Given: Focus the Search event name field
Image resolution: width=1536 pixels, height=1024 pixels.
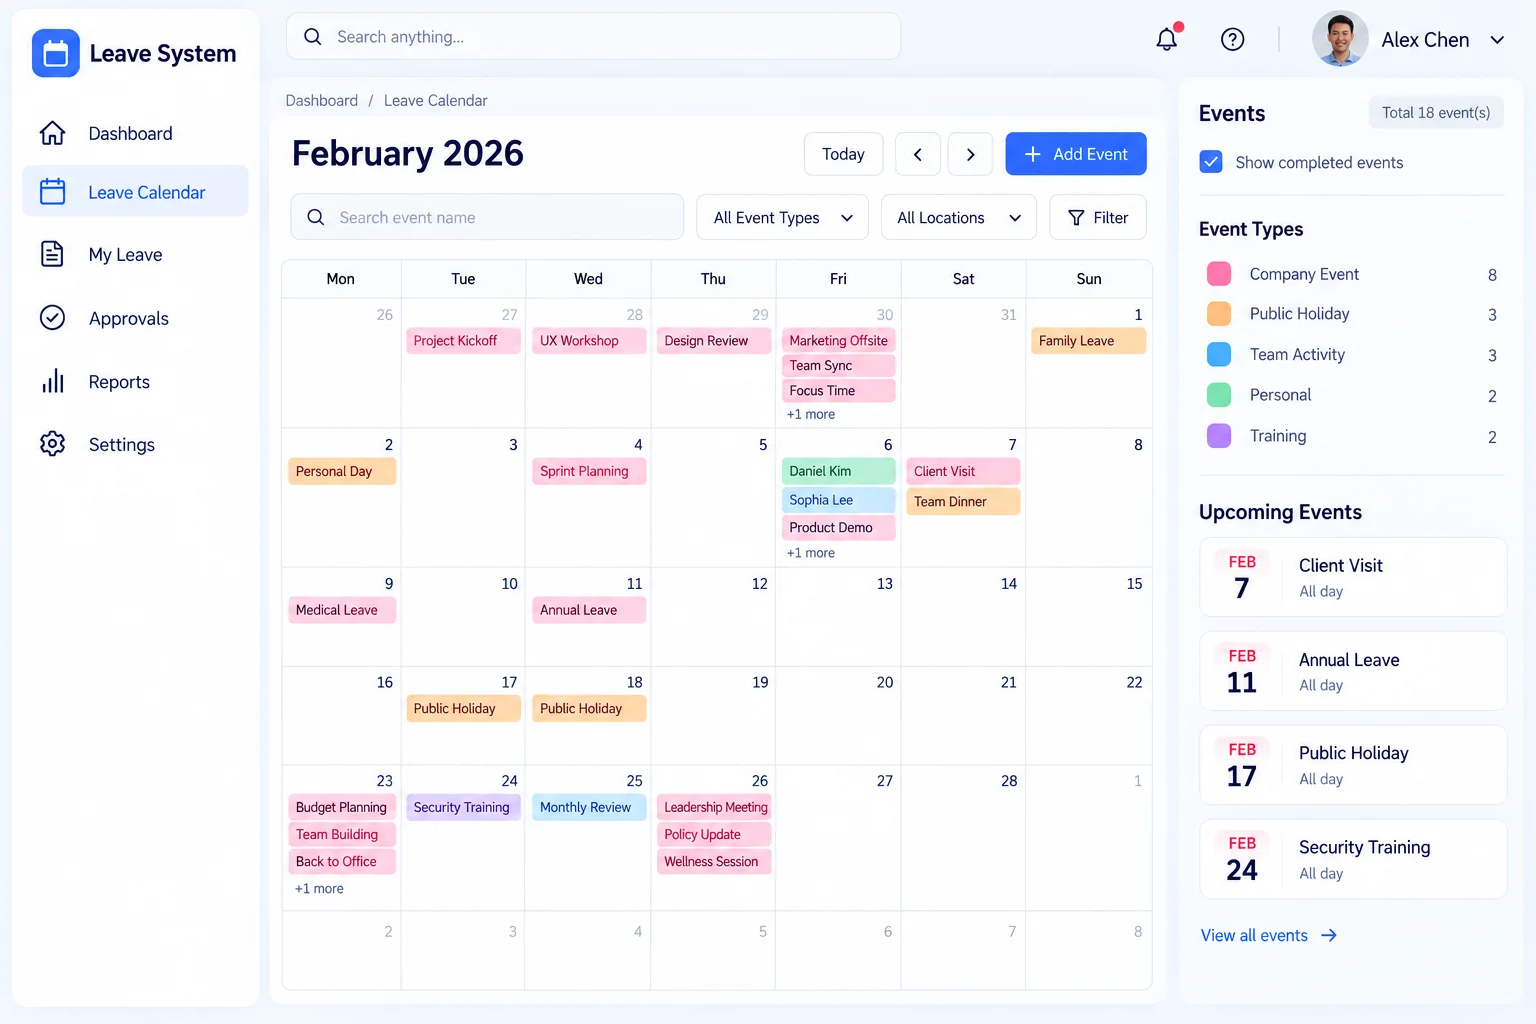Looking at the screenshot, I should [x=487, y=217].
